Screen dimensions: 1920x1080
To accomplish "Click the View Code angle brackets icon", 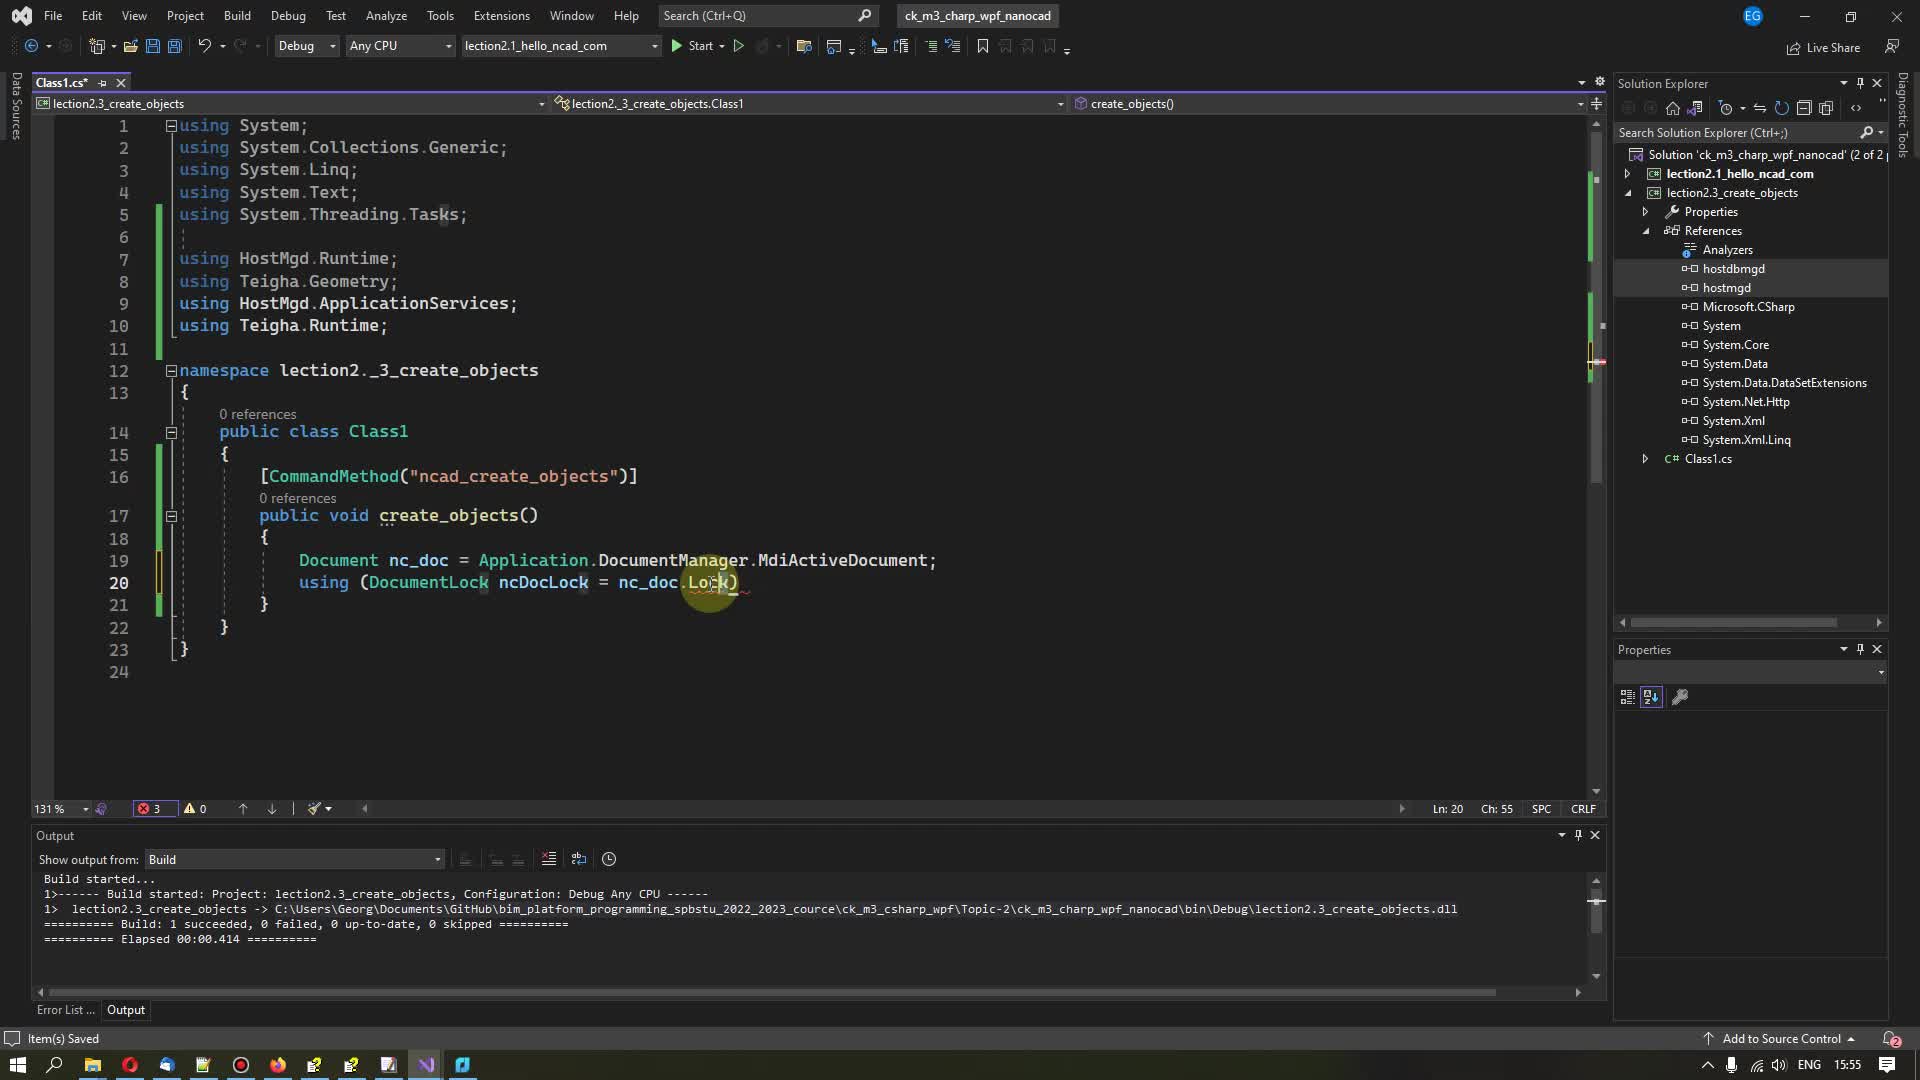I will point(1856,108).
